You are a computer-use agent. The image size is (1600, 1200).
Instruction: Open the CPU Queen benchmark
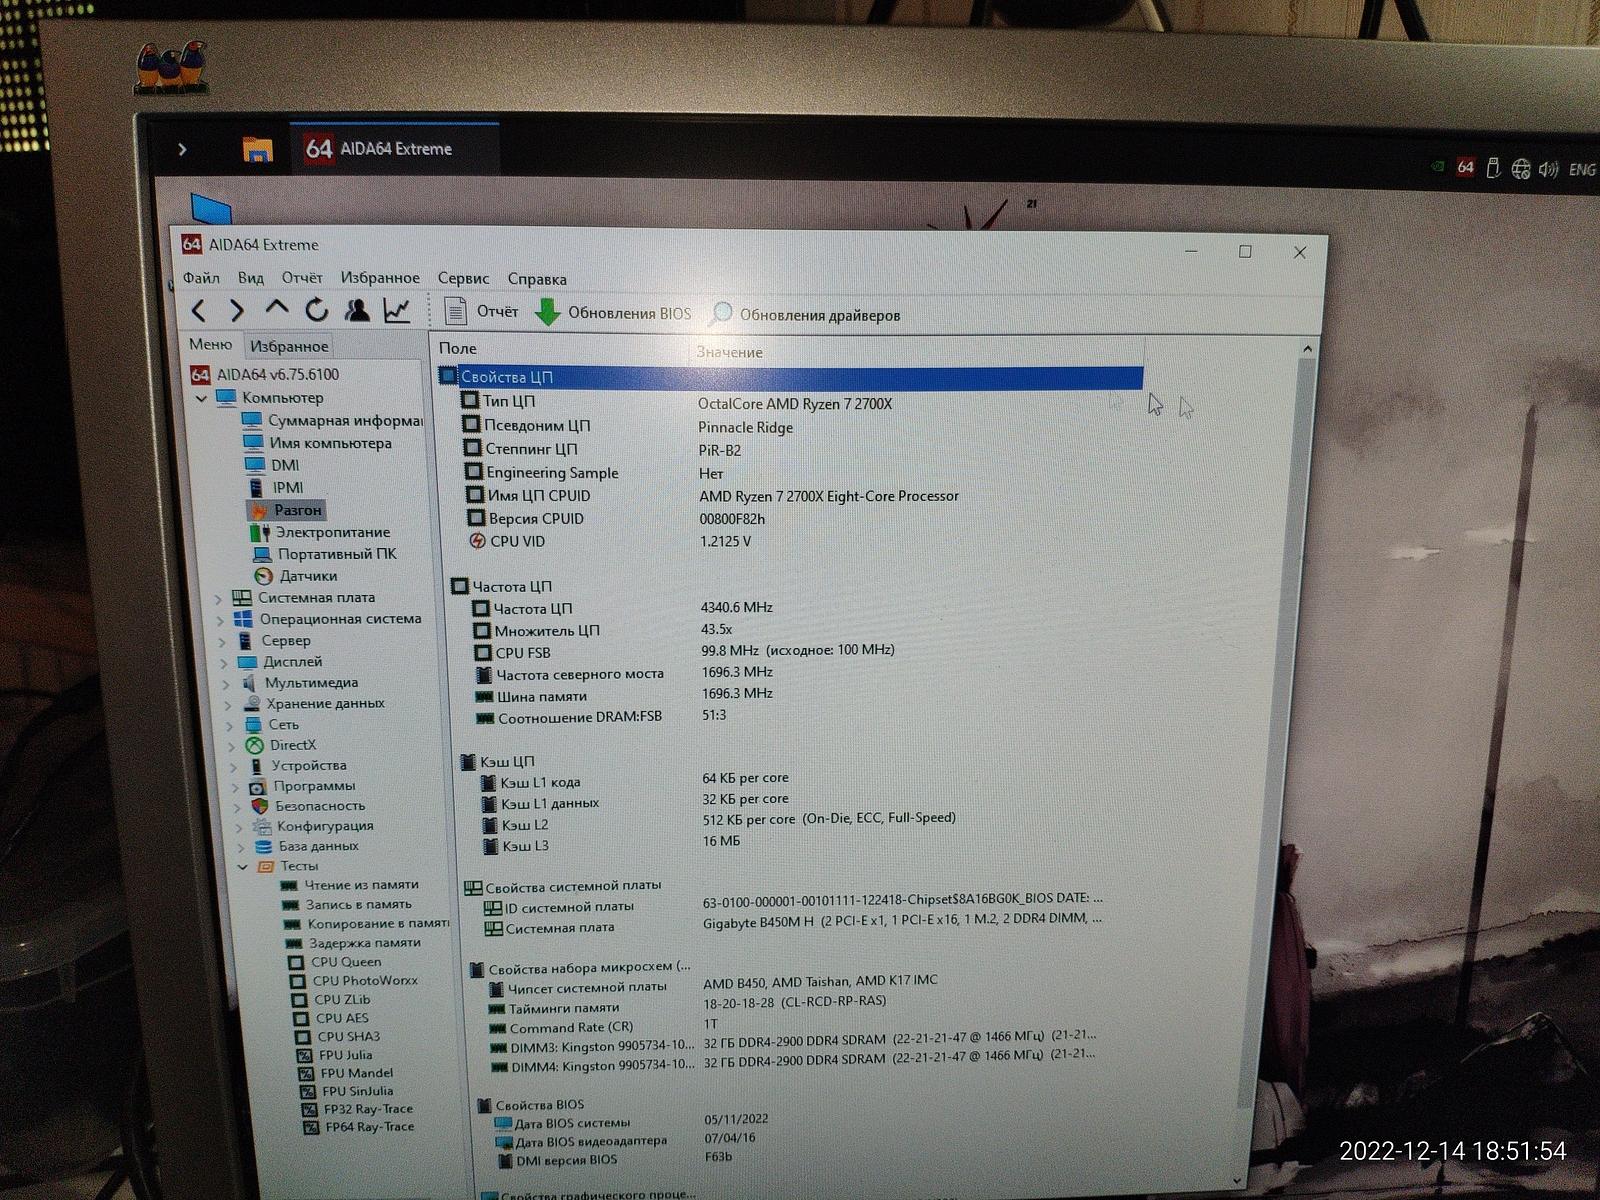(335, 962)
